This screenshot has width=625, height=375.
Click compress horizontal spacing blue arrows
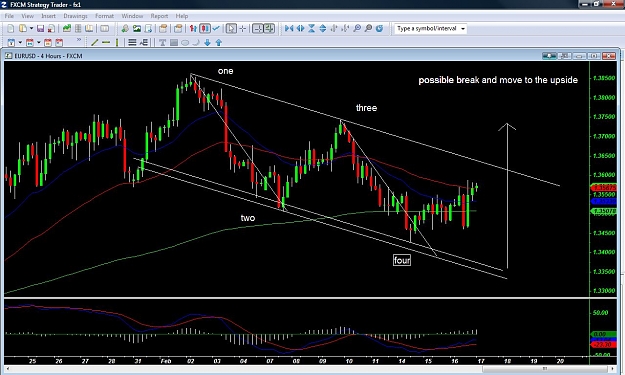289,28
